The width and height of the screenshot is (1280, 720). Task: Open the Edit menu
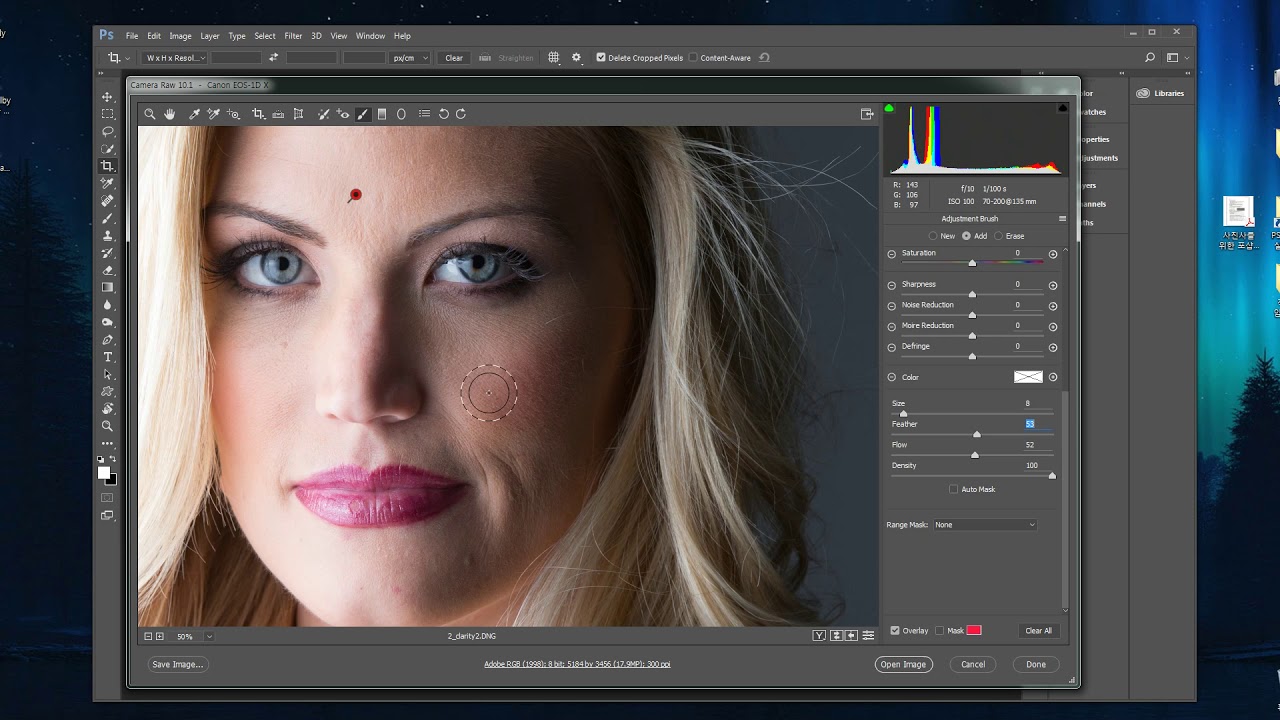coord(154,36)
